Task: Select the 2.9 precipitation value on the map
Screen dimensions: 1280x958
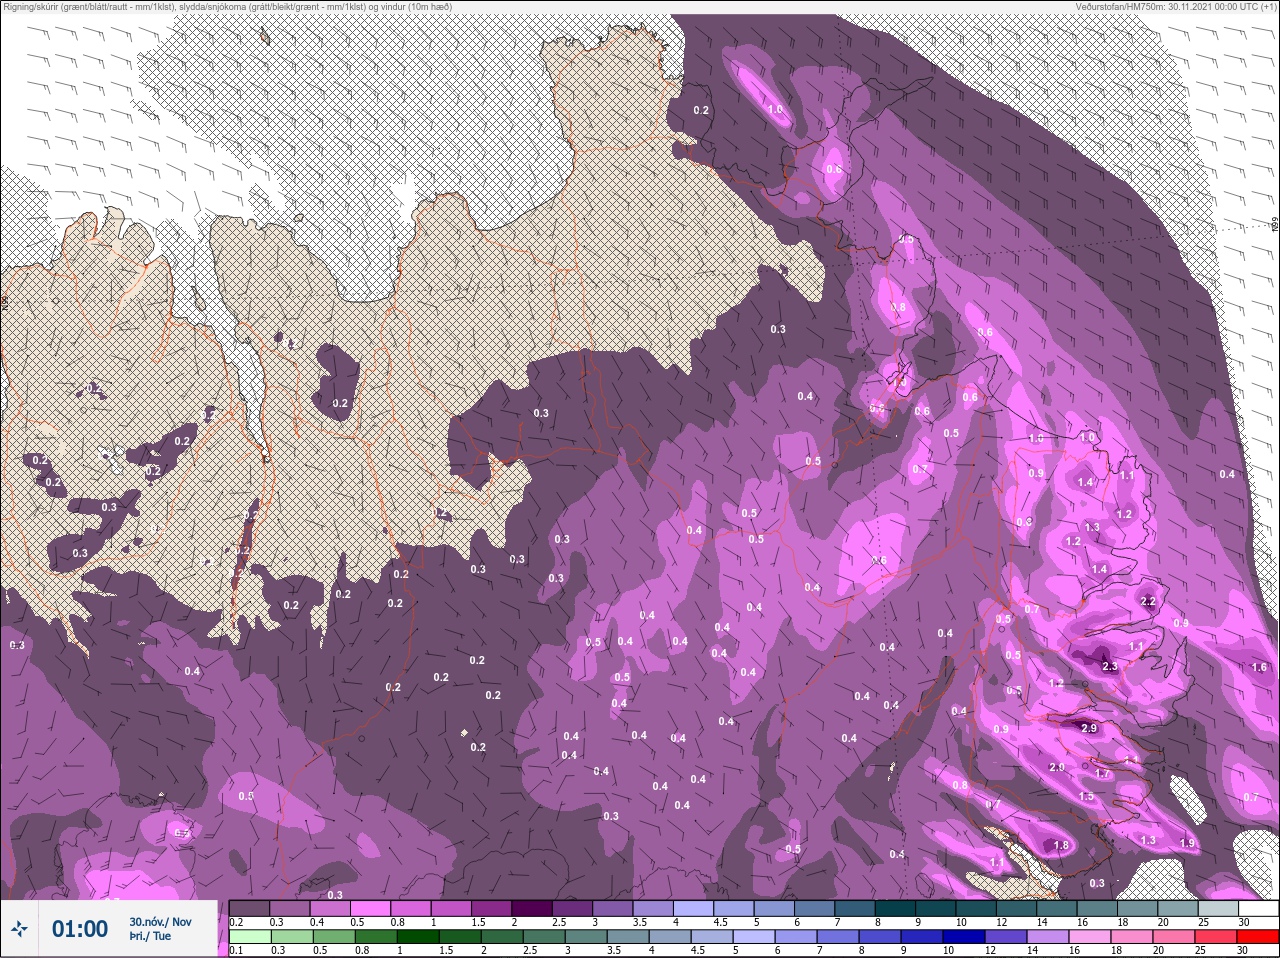Action: 1089,728
